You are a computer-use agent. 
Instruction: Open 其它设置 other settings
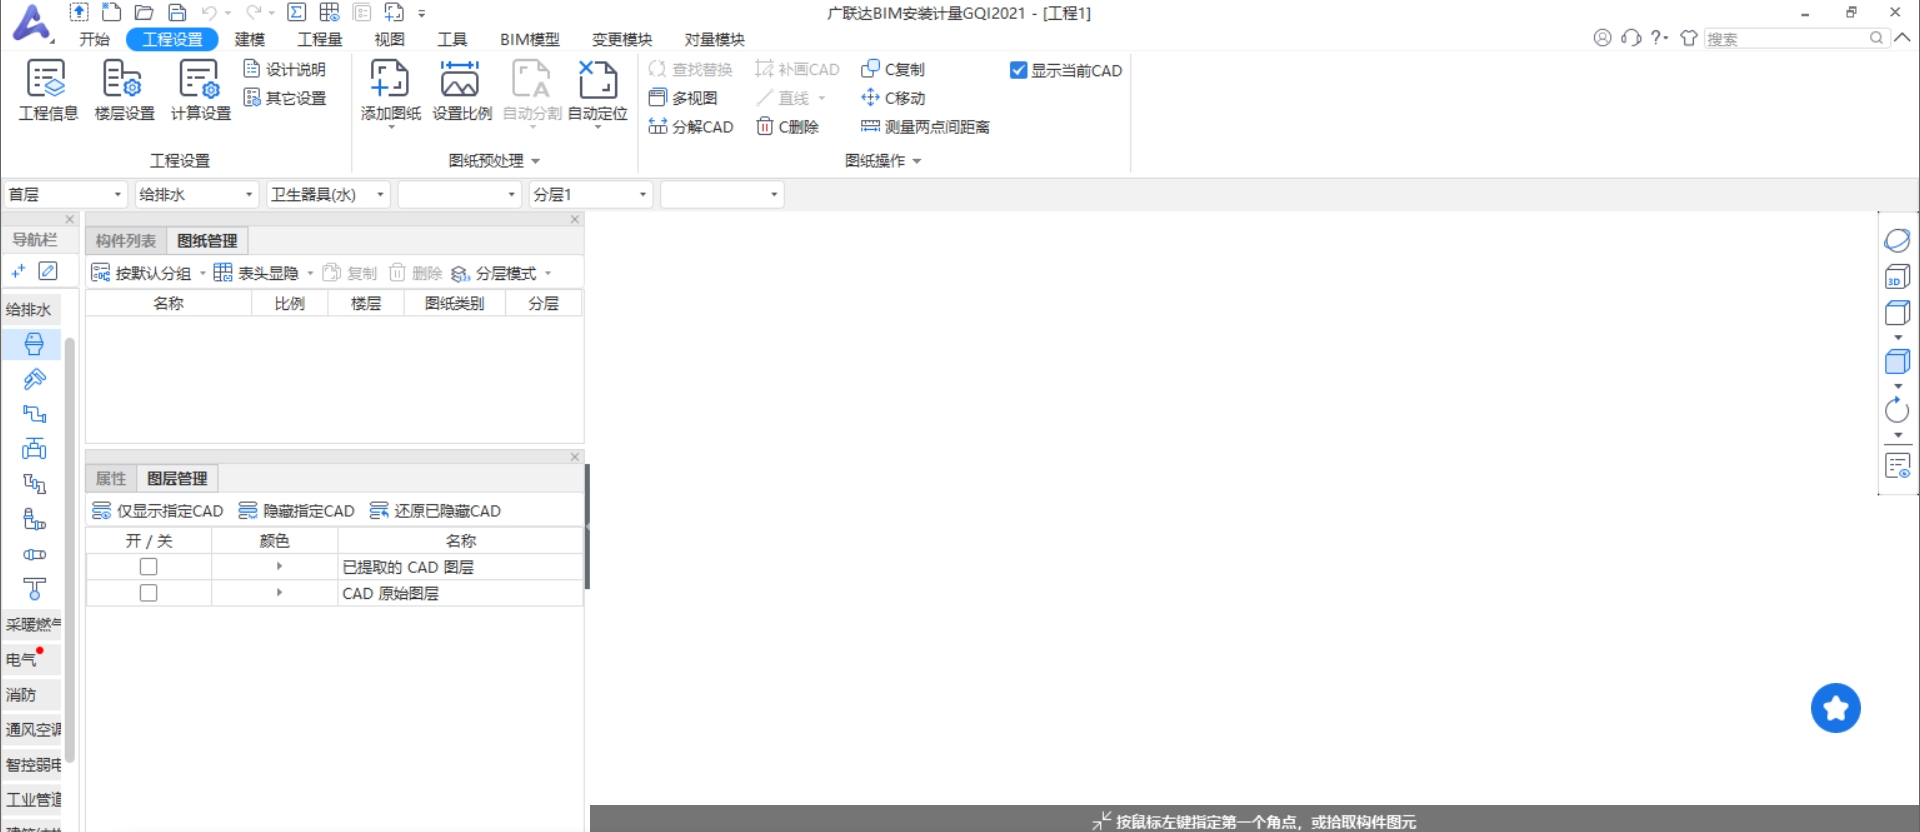point(285,98)
